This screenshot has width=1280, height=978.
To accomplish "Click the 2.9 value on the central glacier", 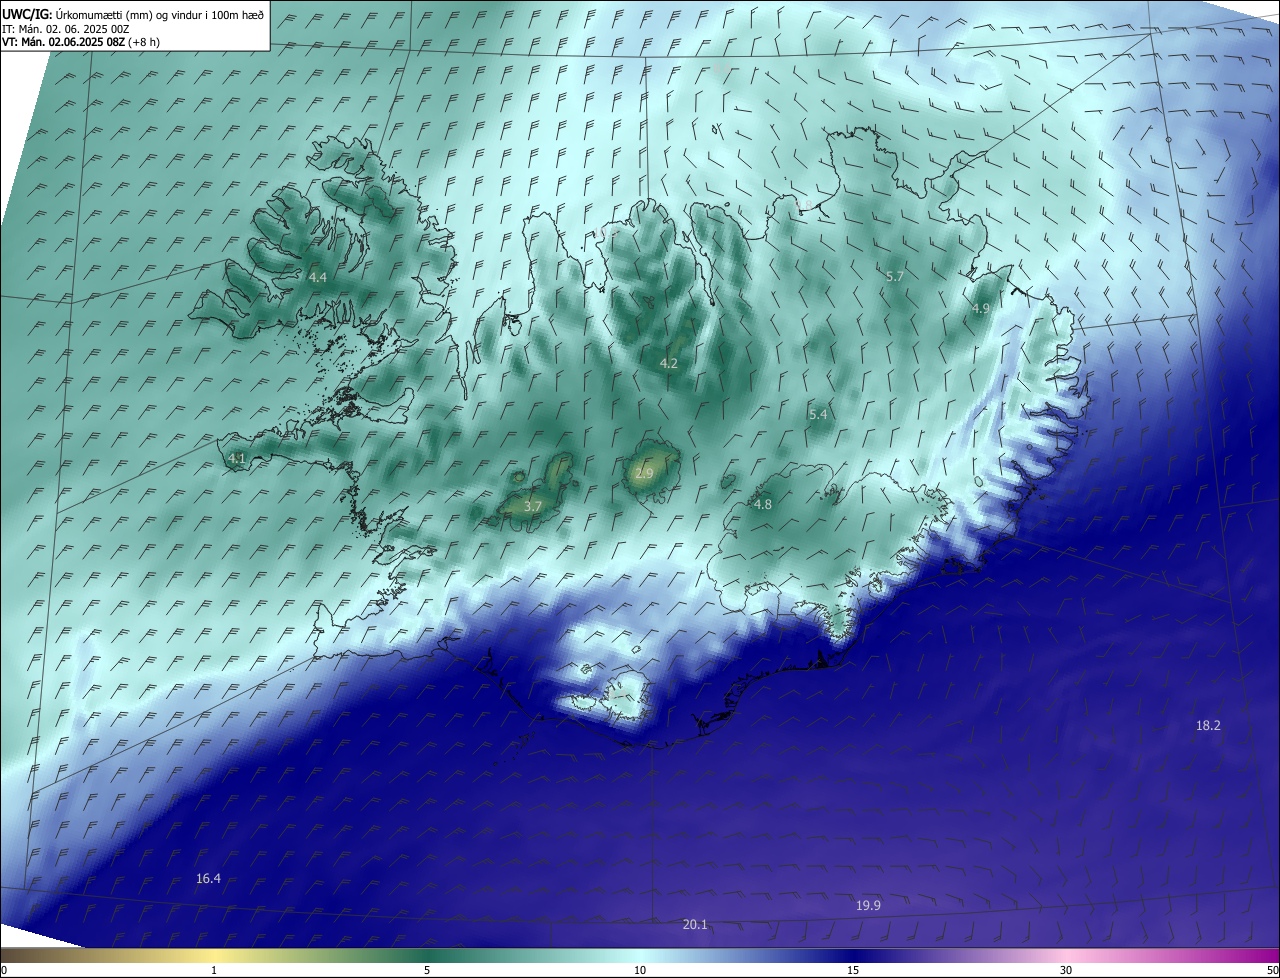I will (x=644, y=474).
